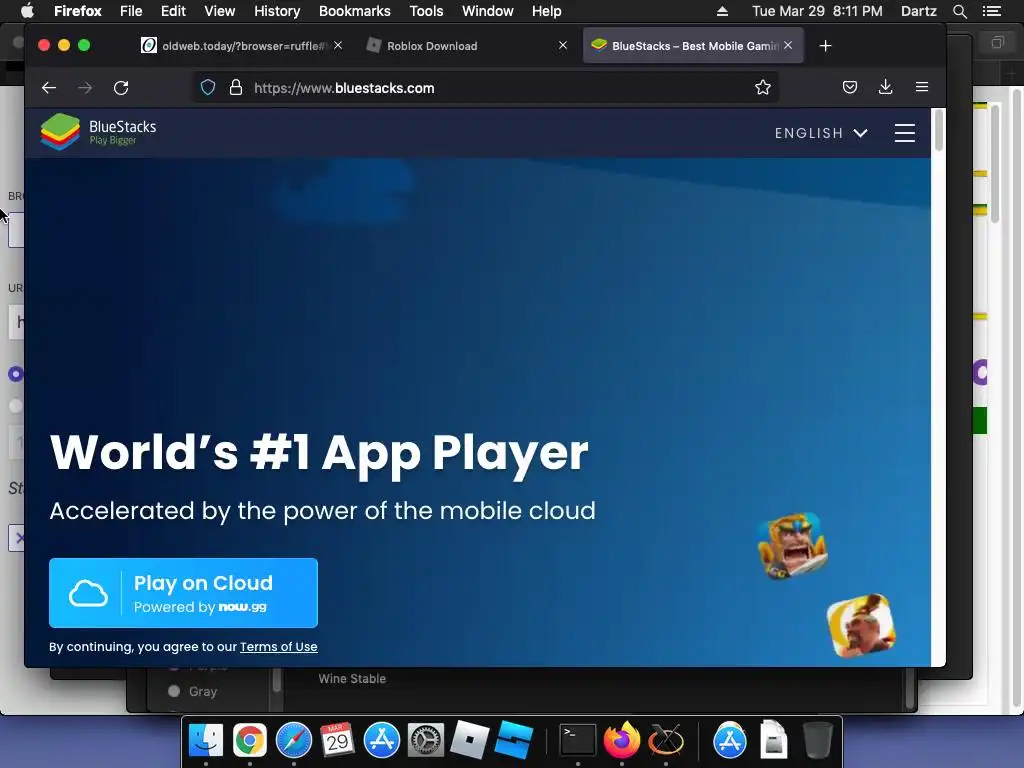Click the BlueStacks logo

[x=99, y=131]
